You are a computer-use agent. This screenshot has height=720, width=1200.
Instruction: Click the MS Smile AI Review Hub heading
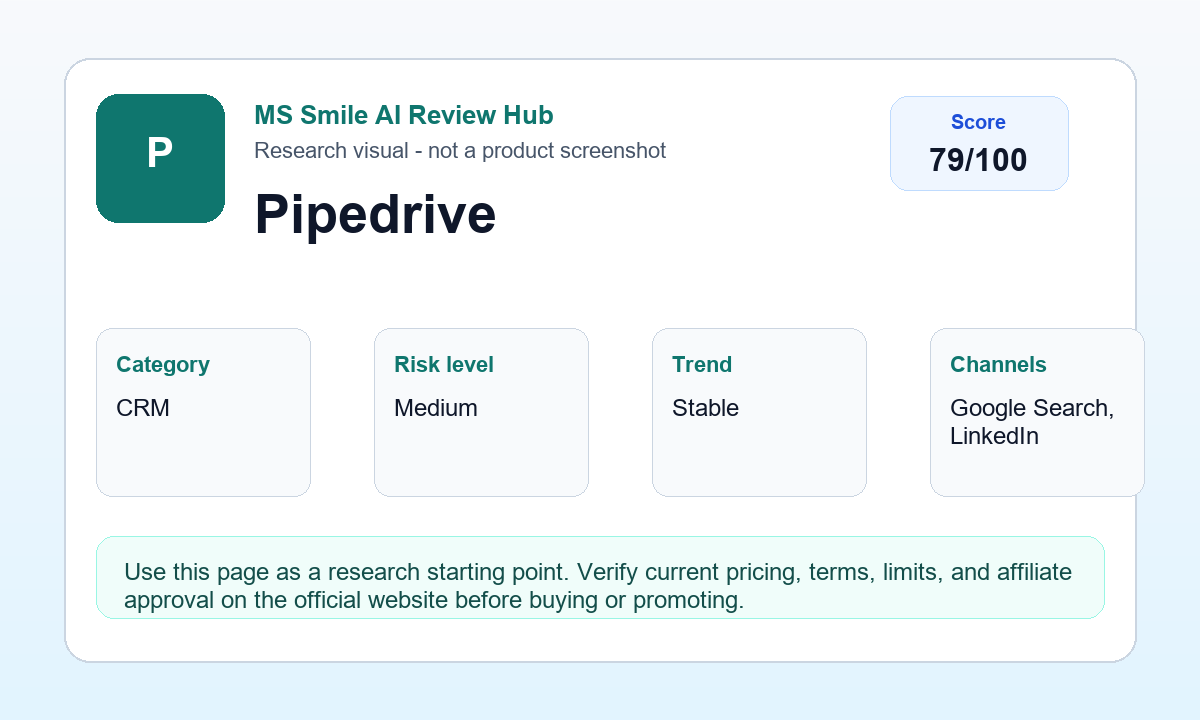404,115
